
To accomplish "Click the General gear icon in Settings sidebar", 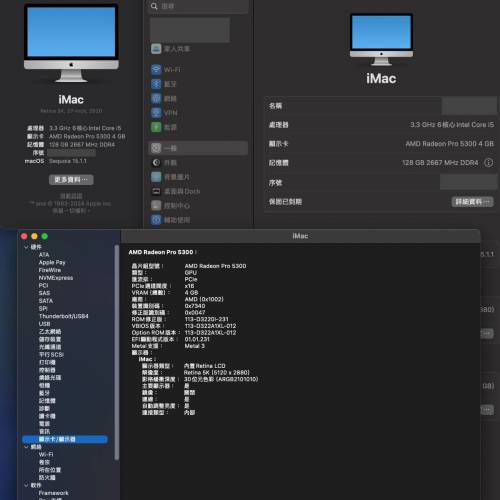I will tap(156, 148).
